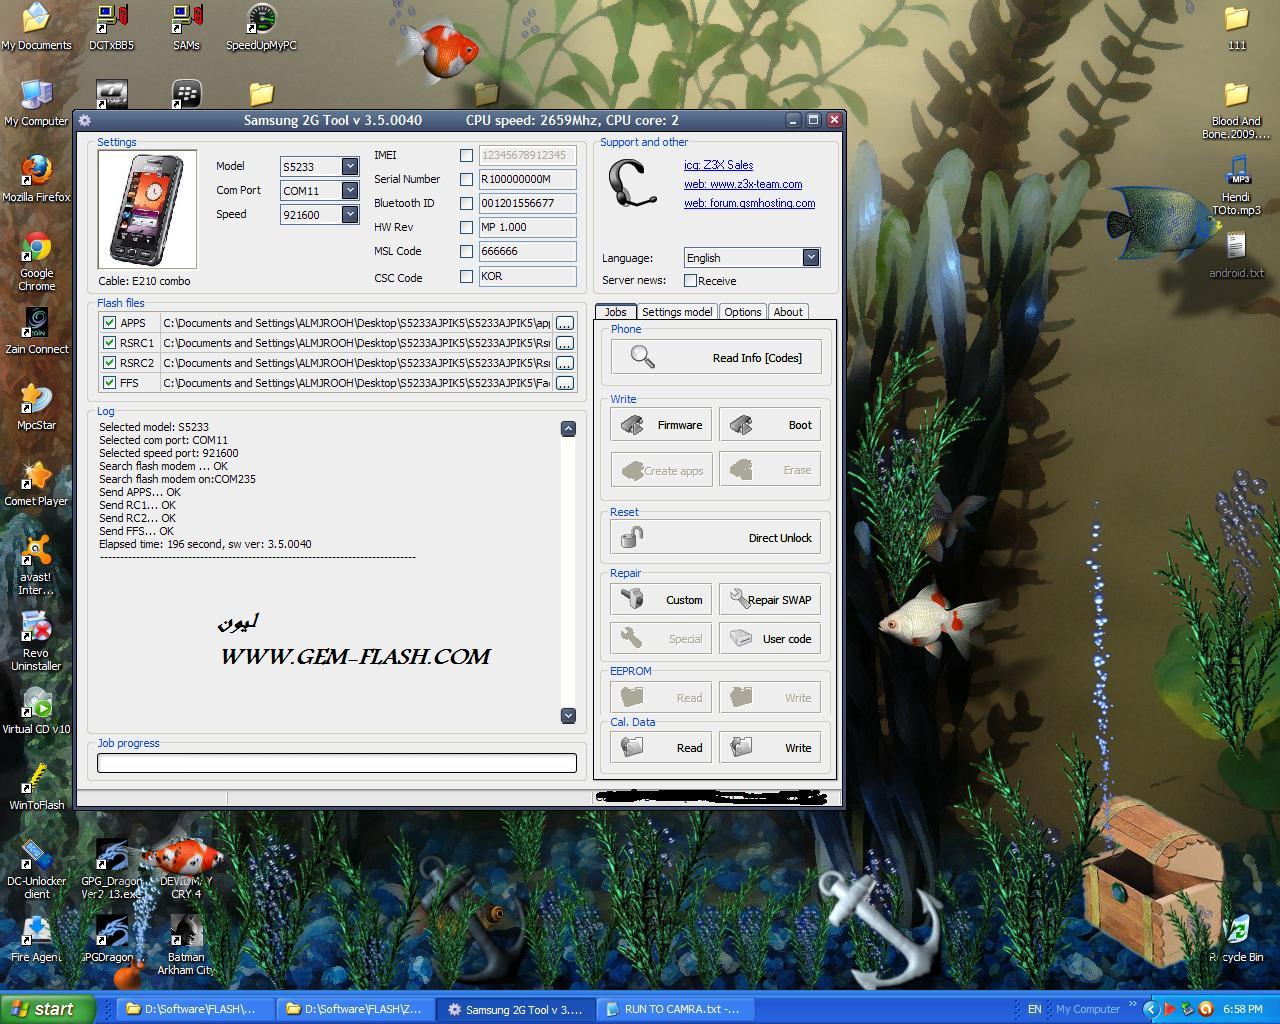Click the icq: Z3X Sales link
Viewport: 1280px width, 1024px height.
[719, 165]
